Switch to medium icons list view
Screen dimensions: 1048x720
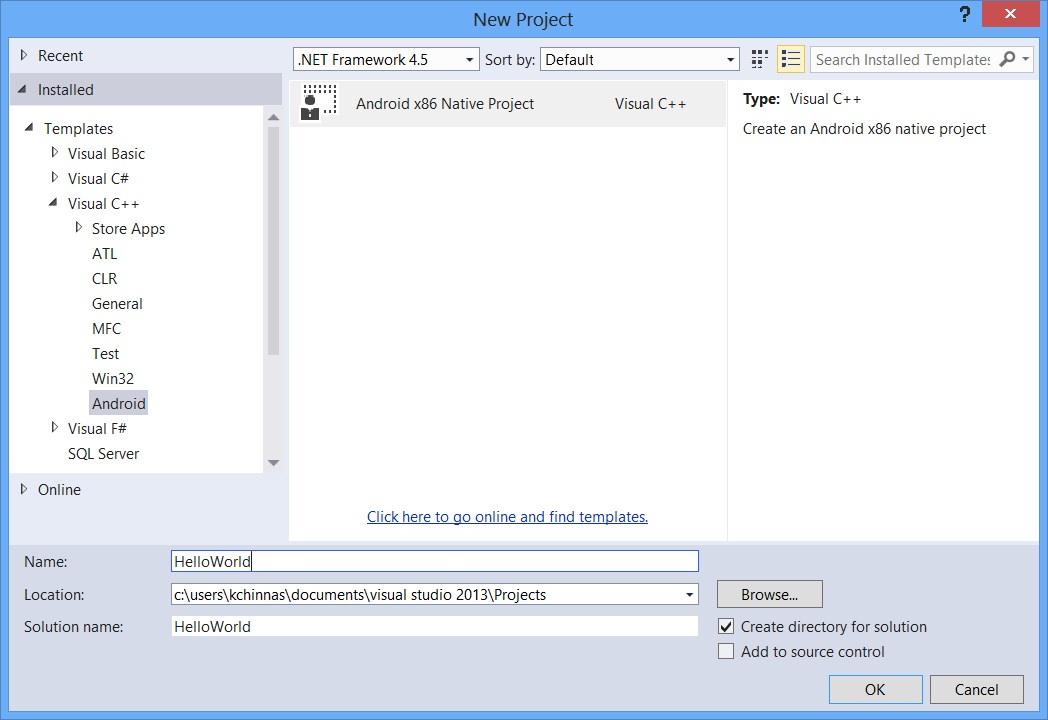click(x=790, y=60)
